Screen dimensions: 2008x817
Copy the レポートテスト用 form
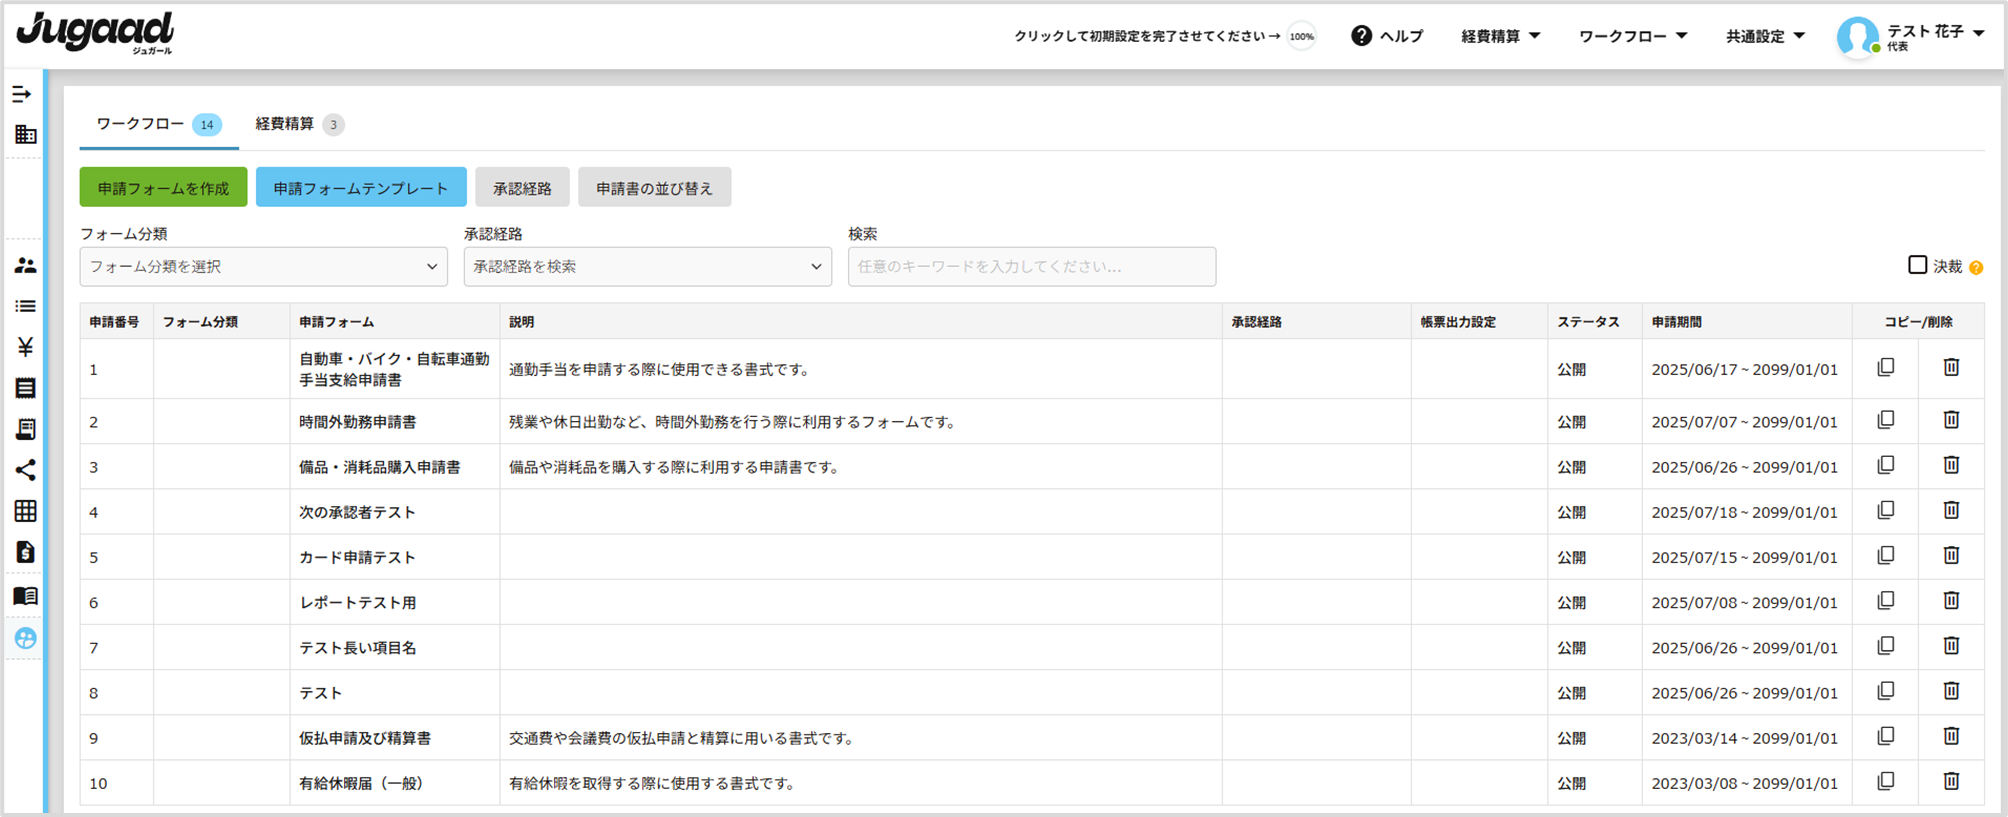click(1886, 601)
